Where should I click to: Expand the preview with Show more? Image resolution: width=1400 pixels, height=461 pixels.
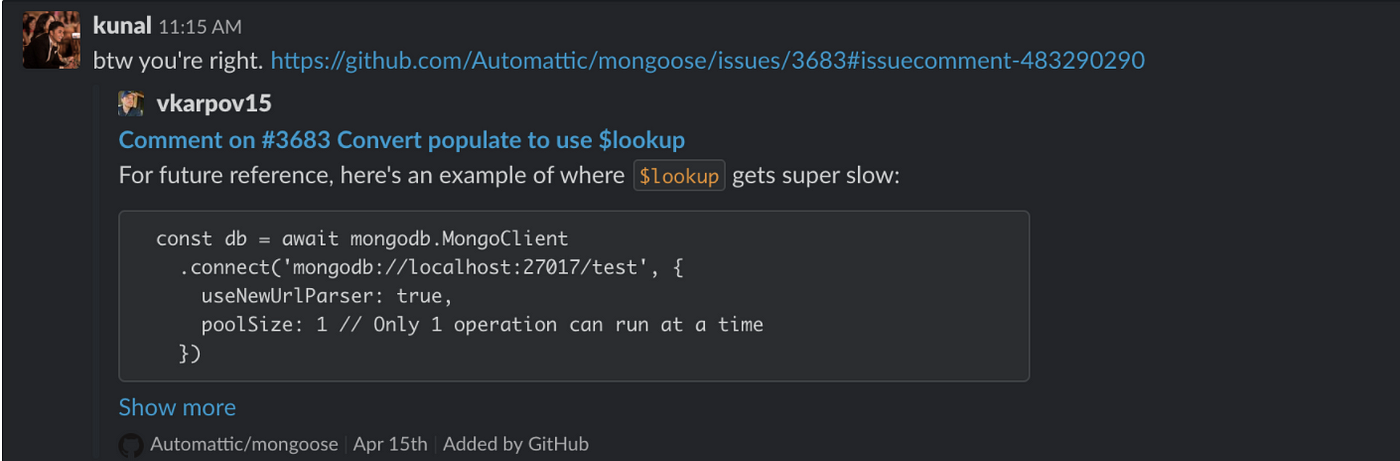pos(177,407)
